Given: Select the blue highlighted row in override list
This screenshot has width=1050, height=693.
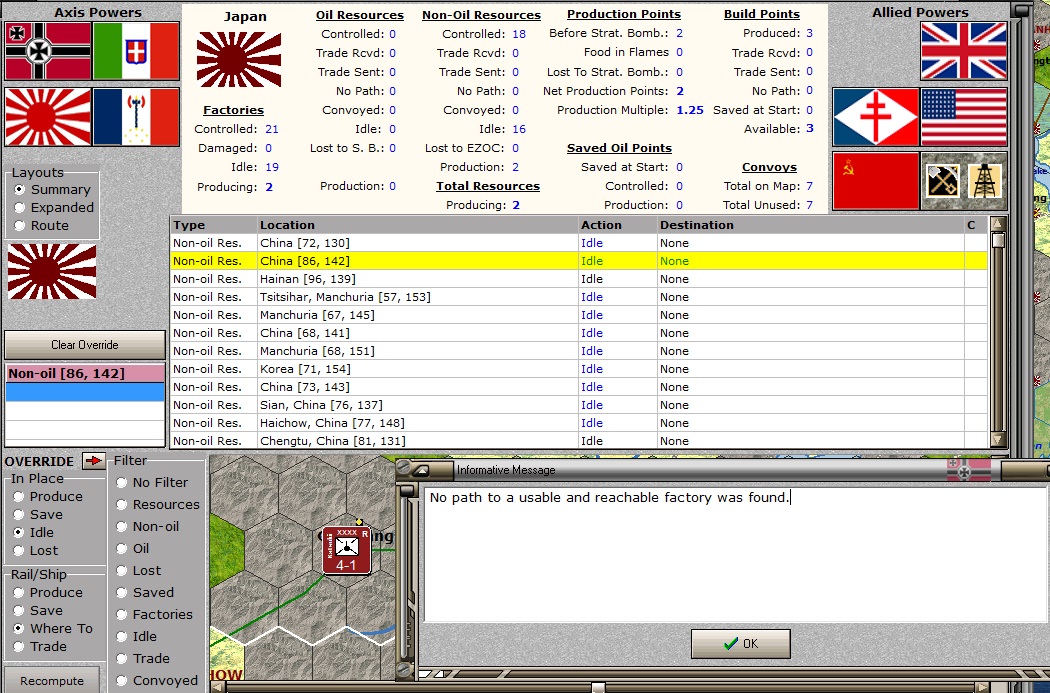Looking at the screenshot, I should [85, 392].
